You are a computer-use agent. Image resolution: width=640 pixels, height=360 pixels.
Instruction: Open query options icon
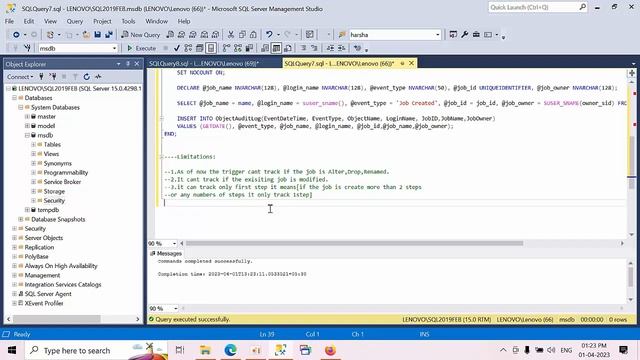[x=199, y=48]
